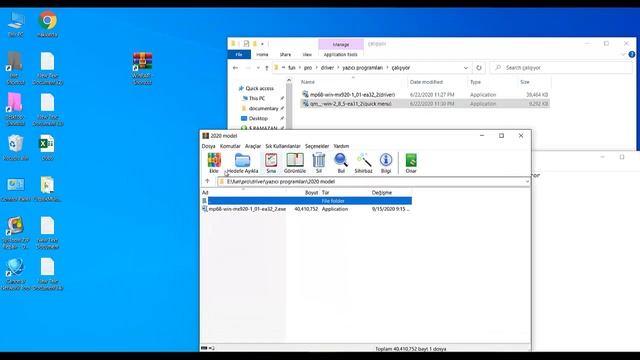Viewport: 640px width, 360px height.
Task: Select the mp68-win-mx920 (driver) file in Explorer
Action: coord(424,94)
